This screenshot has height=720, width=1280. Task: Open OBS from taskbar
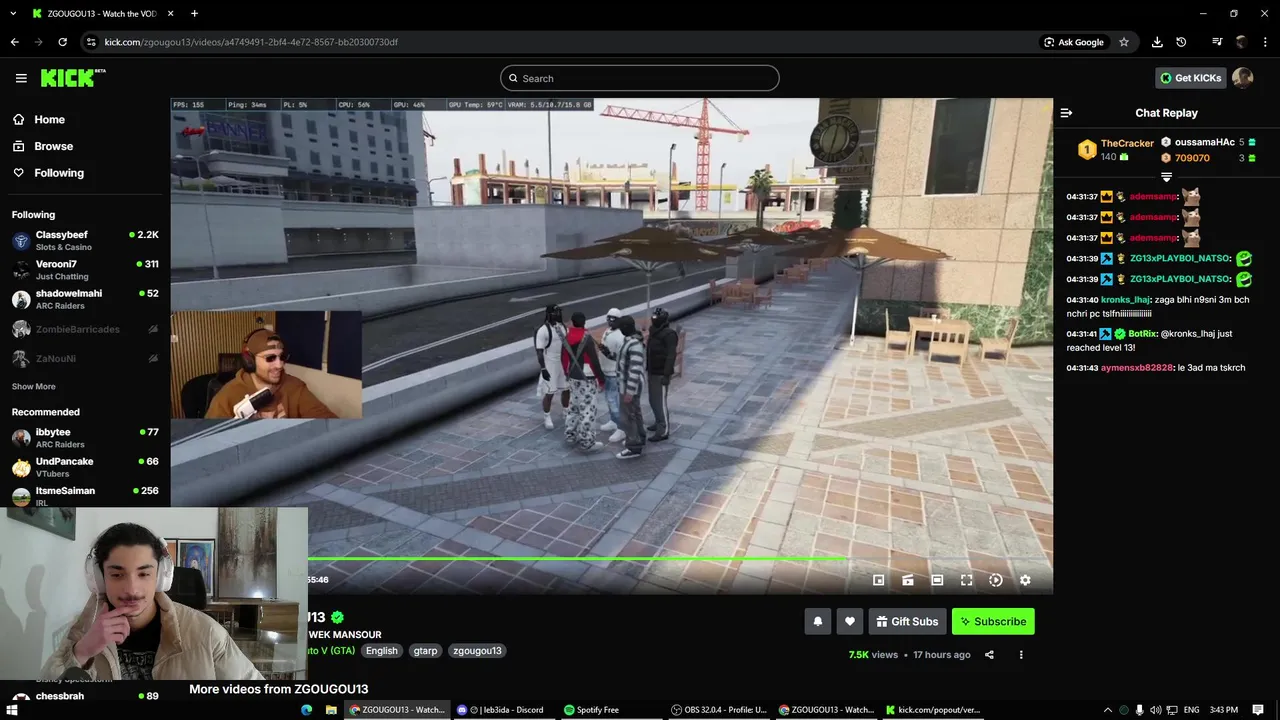719,710
